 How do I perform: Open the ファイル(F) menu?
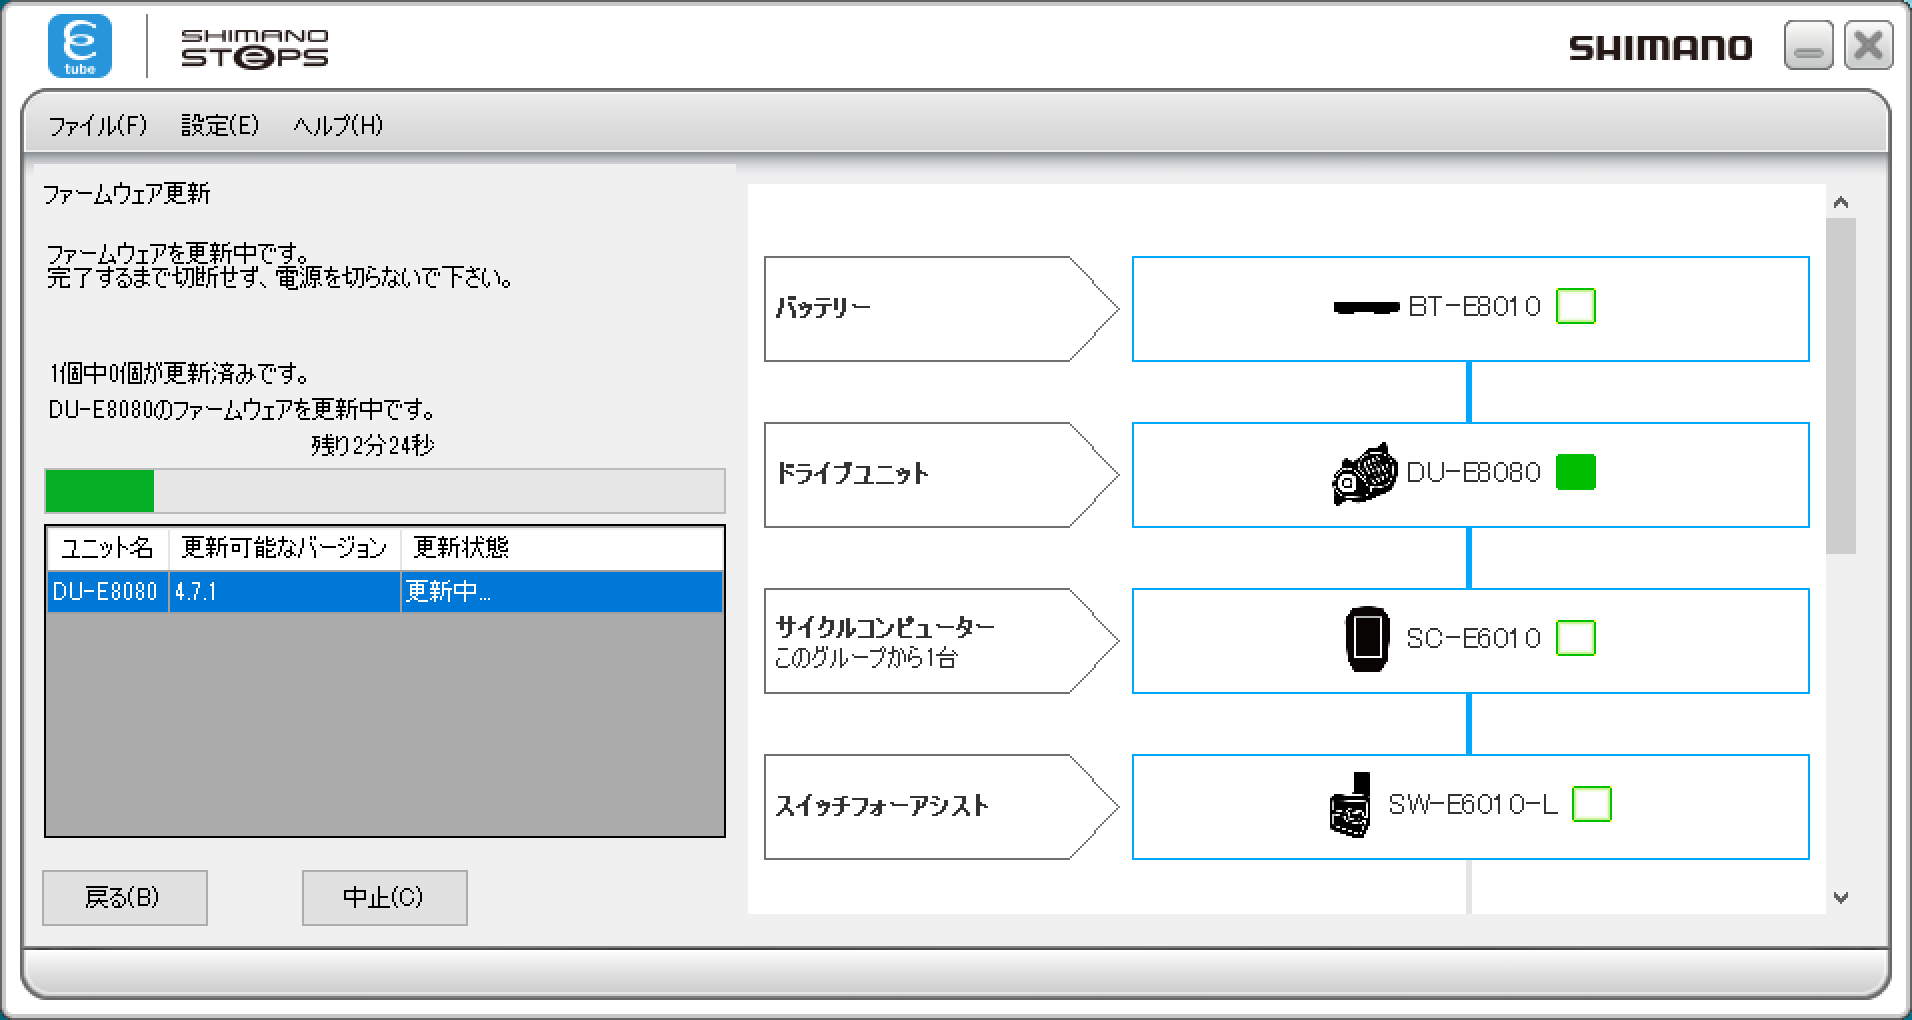(98, 125)
